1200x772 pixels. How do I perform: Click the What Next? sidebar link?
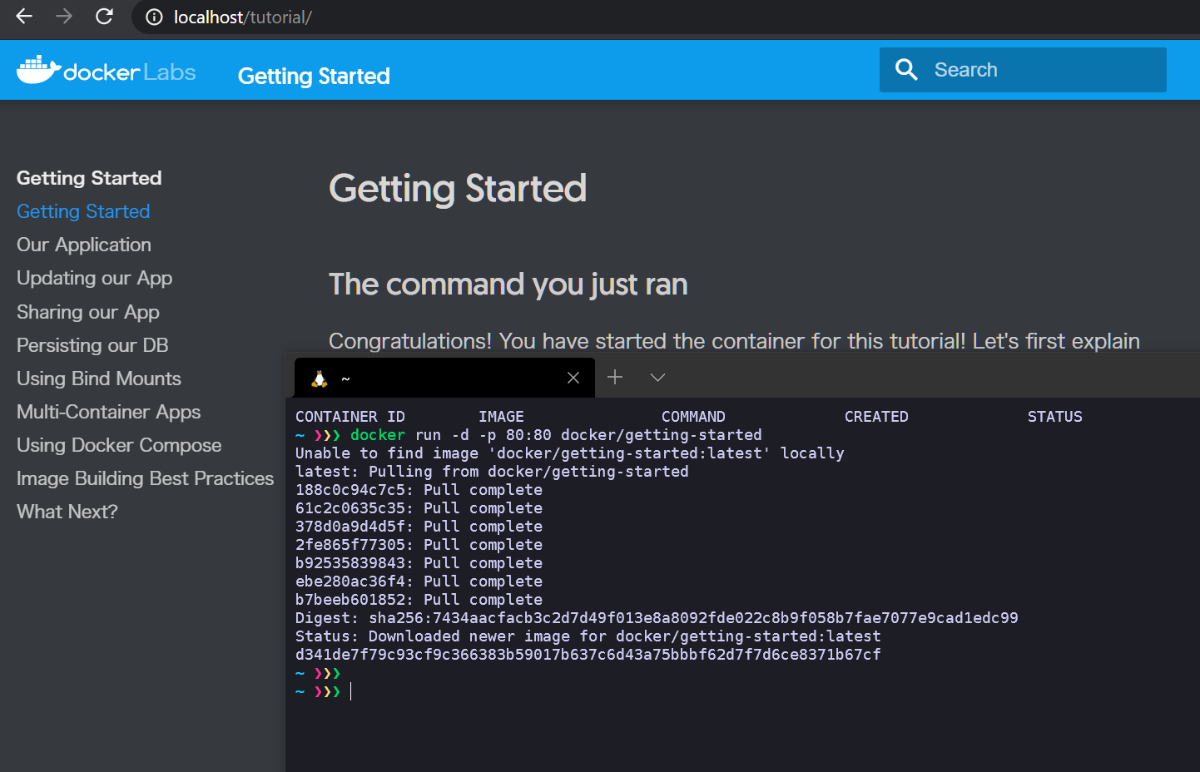pyautogui.click(x=67, y=511)
